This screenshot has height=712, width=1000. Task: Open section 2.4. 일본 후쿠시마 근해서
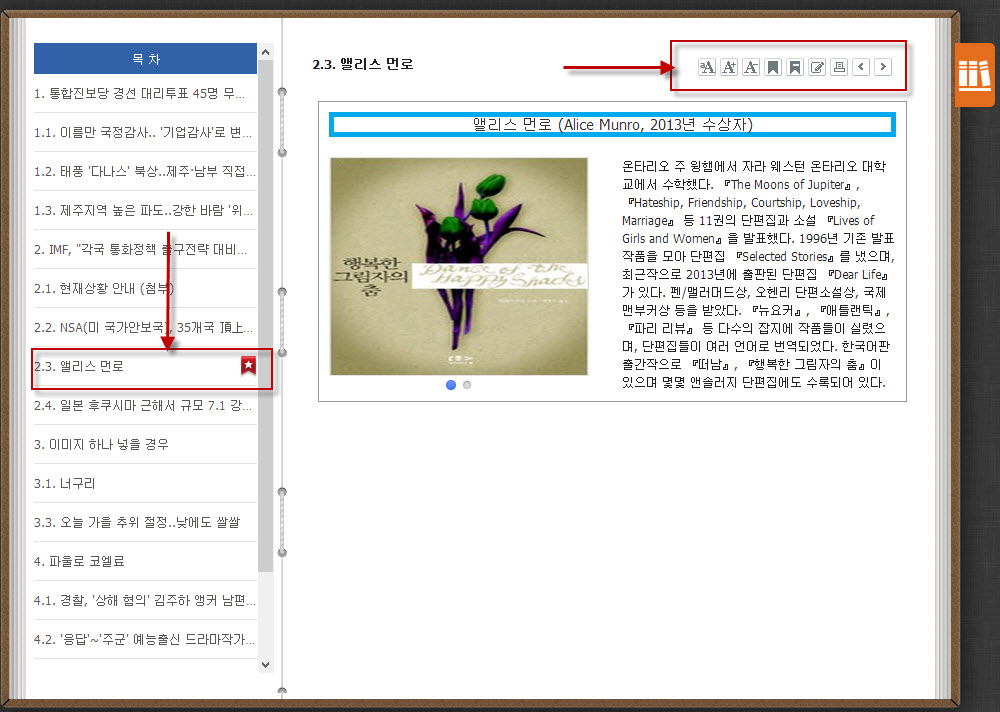145,405
